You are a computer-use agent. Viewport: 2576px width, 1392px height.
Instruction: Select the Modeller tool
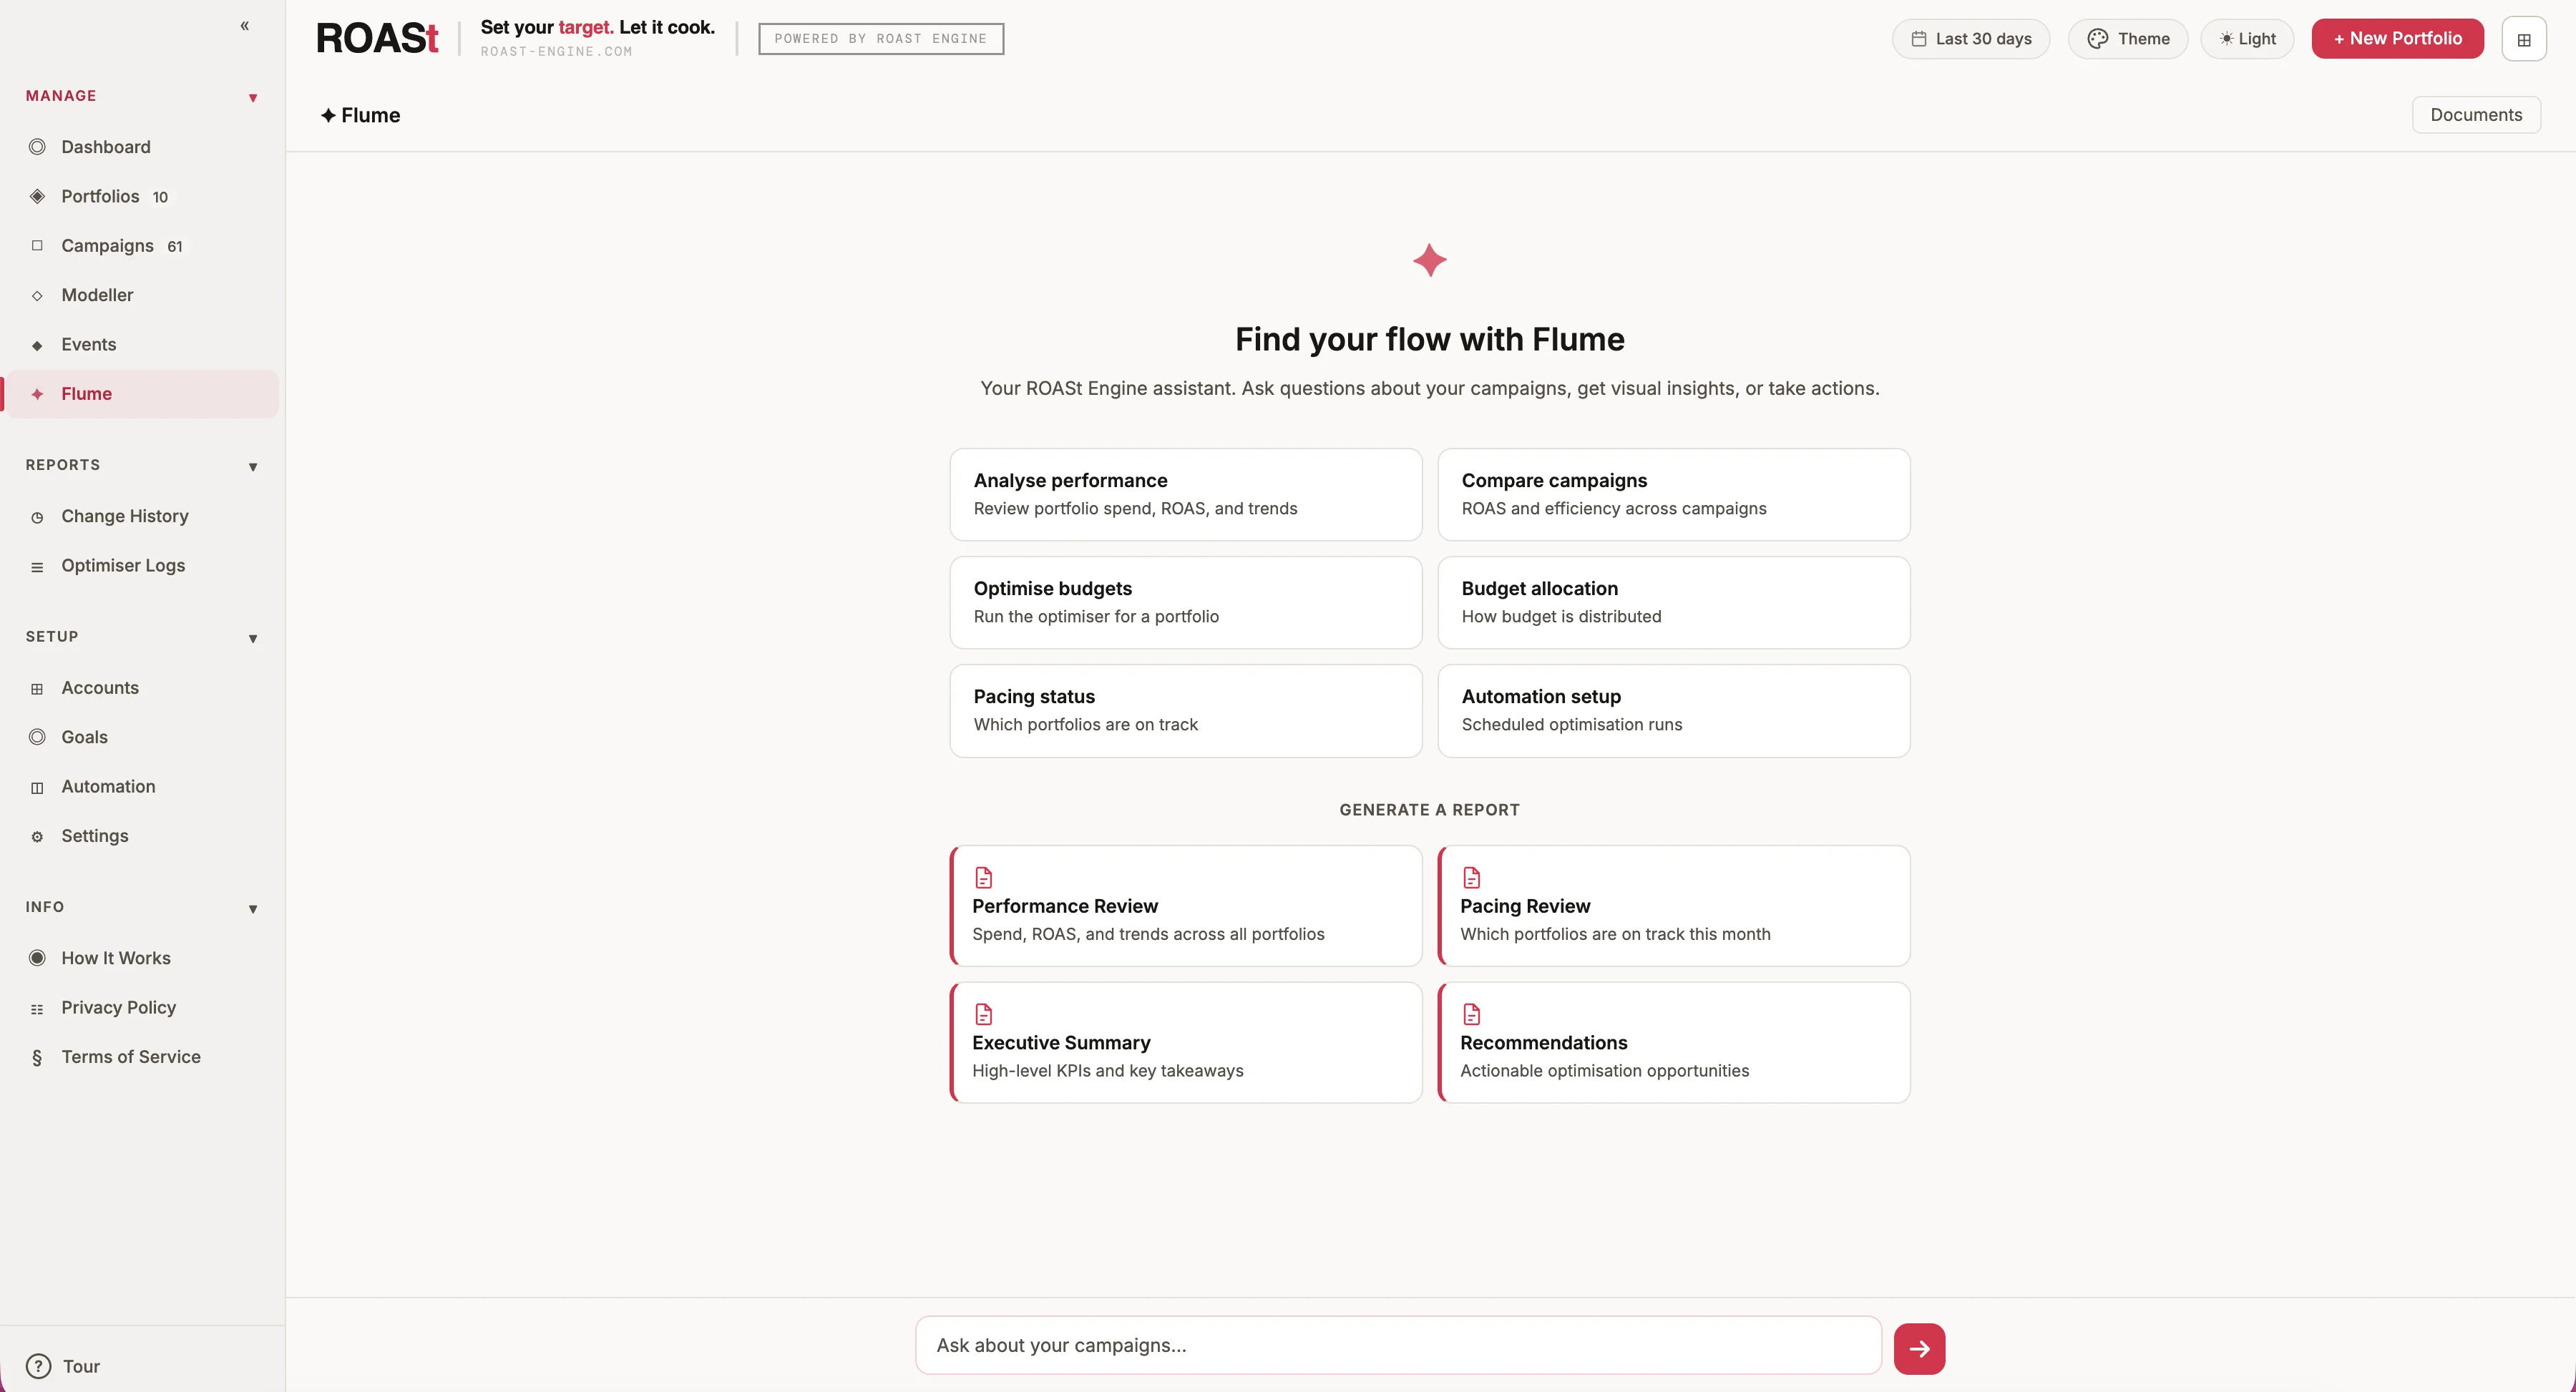96,295
